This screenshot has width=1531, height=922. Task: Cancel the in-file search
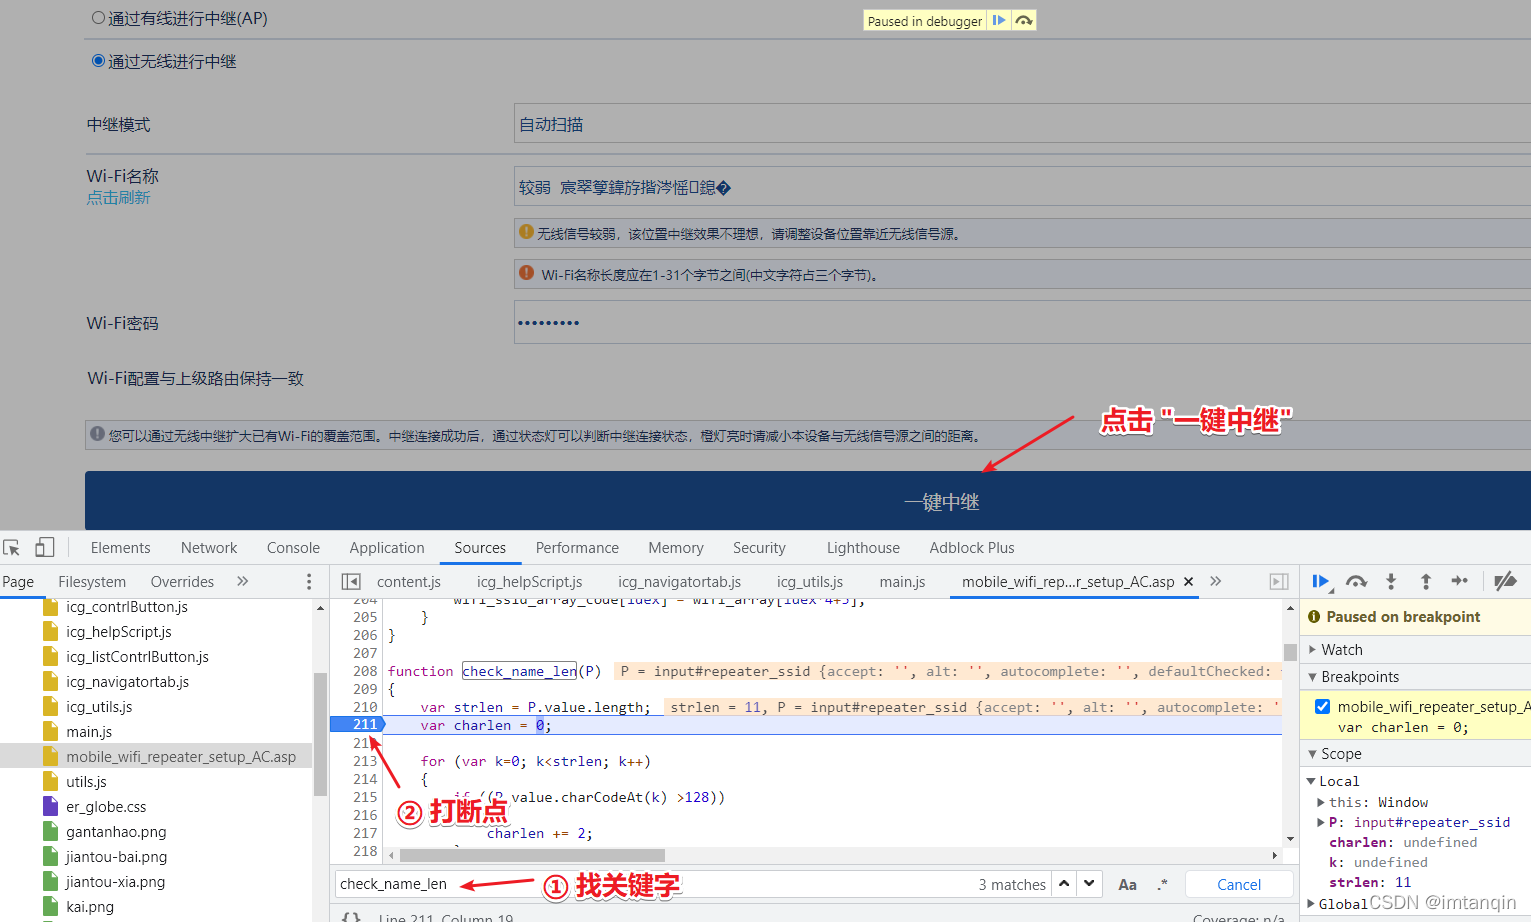tap(1239, 884)
